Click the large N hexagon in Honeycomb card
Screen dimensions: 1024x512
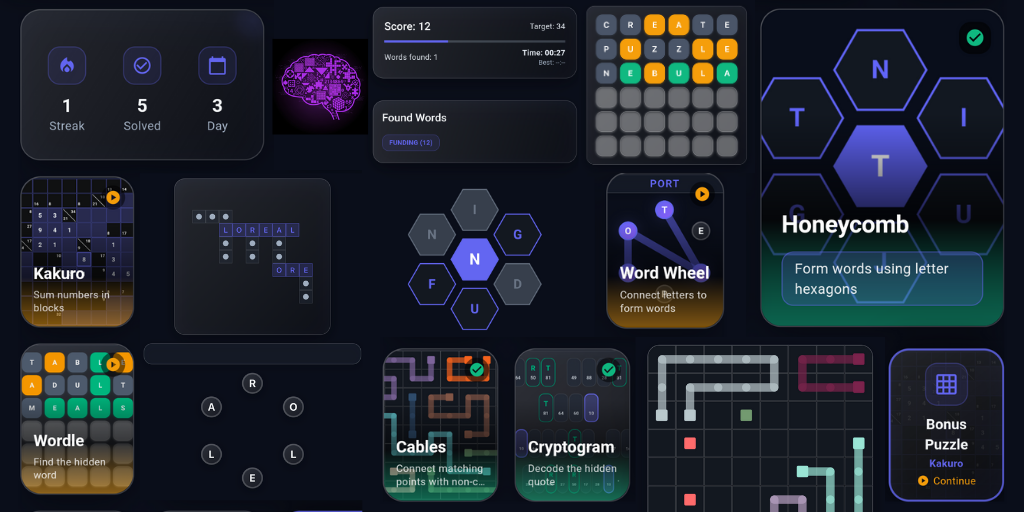click(880, 69)
